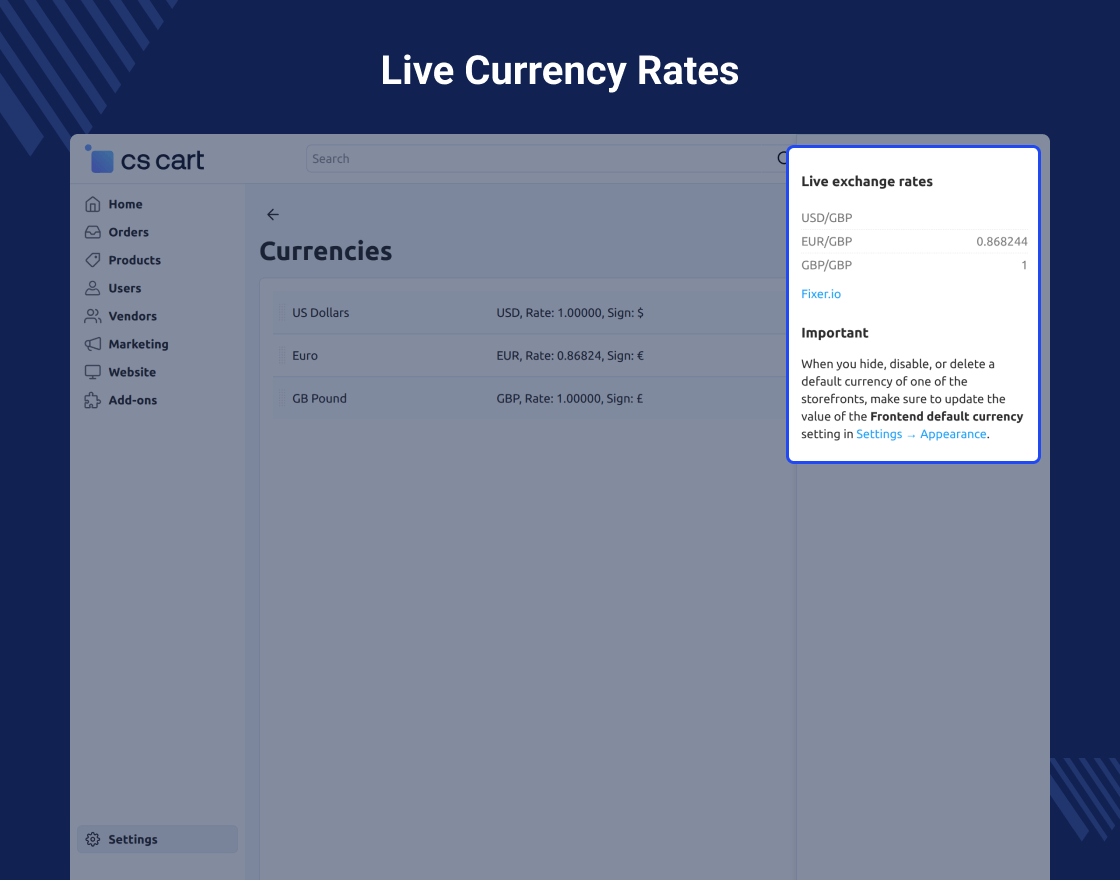Click the CS-Cart logo
Image resolution: width=1120 pixels, height=880 pixels.
(146, 159)
